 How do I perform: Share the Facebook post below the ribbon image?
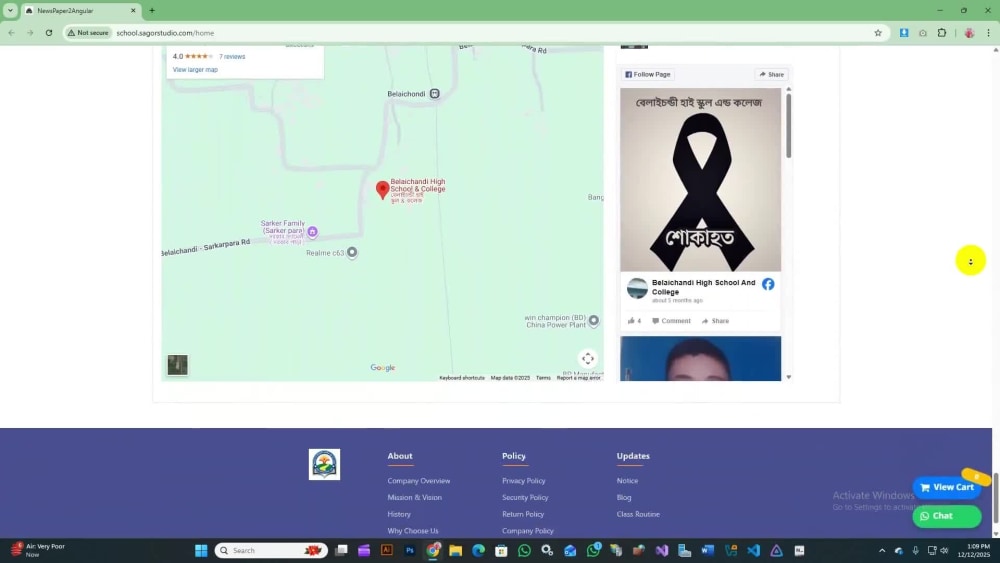pos(715,321)
